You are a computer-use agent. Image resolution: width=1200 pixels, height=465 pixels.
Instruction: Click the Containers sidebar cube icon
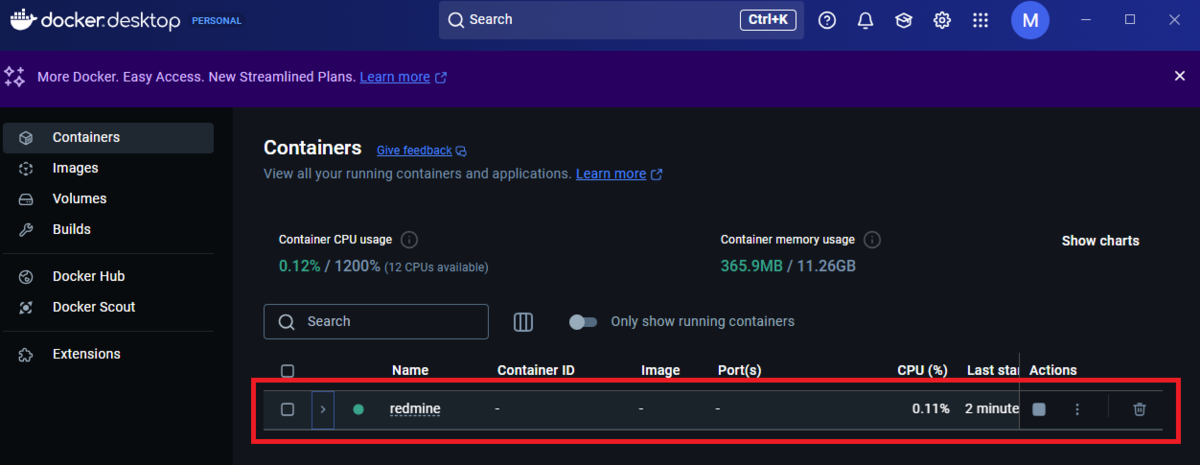(27, 138)
